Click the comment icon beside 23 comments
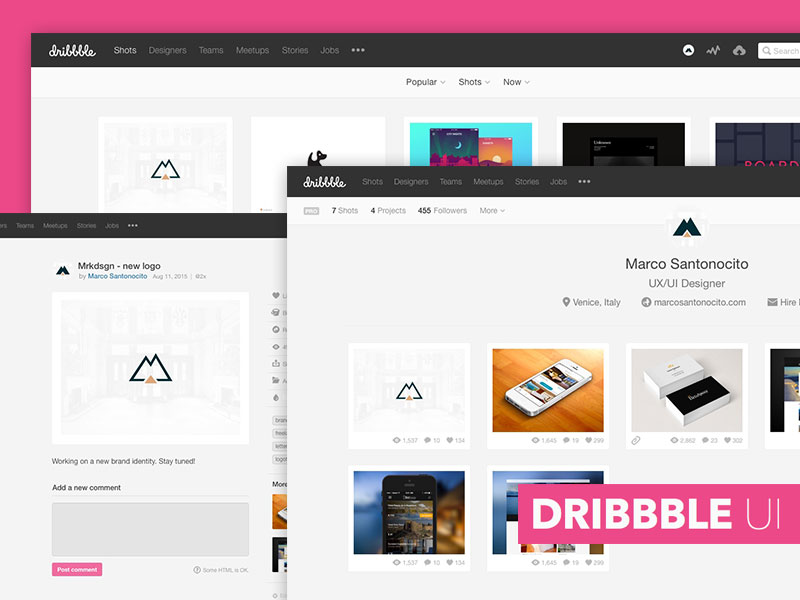 [x=706, y=440]
